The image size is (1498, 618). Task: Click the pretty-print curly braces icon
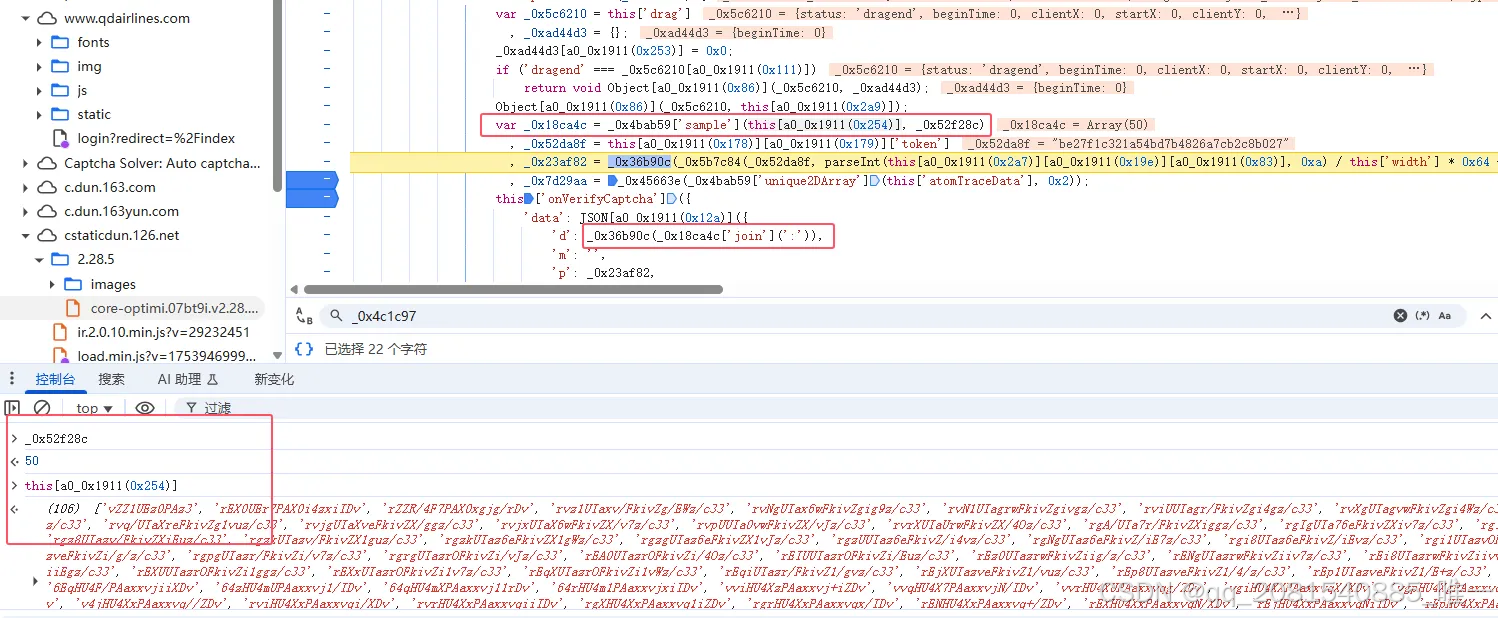point(304,349)
